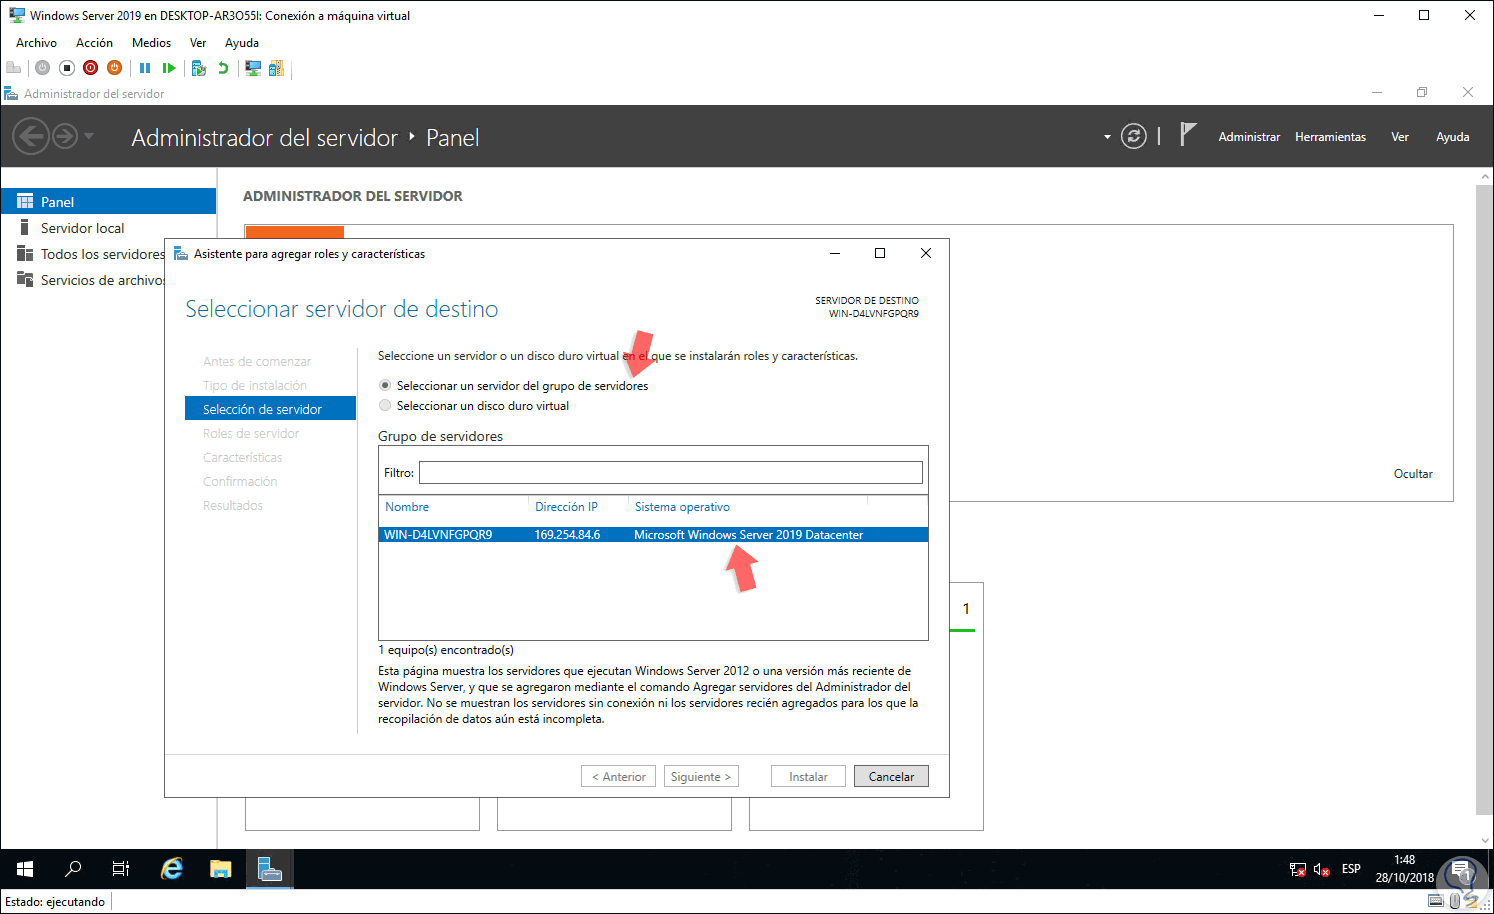Screen dimensions: 1494x914
Task: Maximize the roles wizard dialog
Action: click(880, 253)
